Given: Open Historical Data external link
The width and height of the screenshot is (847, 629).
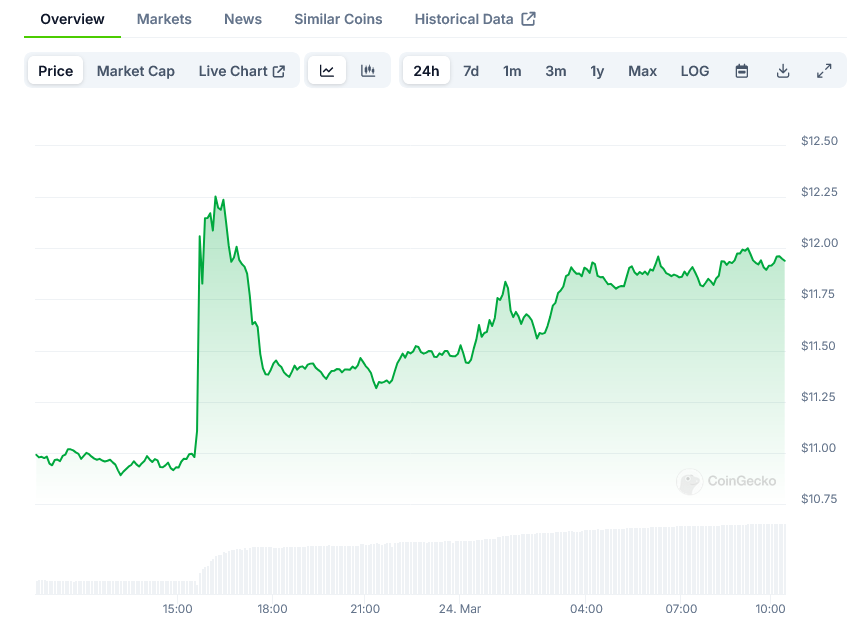Looking at the screenshot, I should pos(475,19).
